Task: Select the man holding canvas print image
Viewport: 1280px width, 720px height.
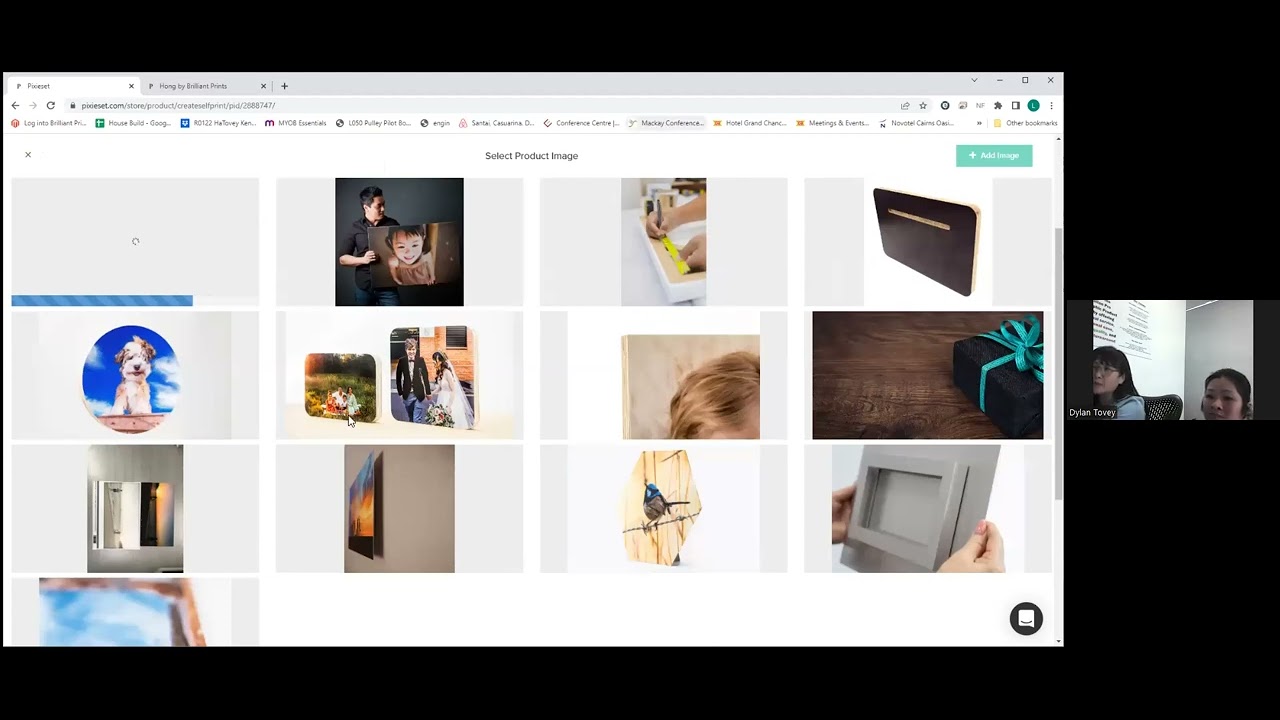Action: [399, 242]
